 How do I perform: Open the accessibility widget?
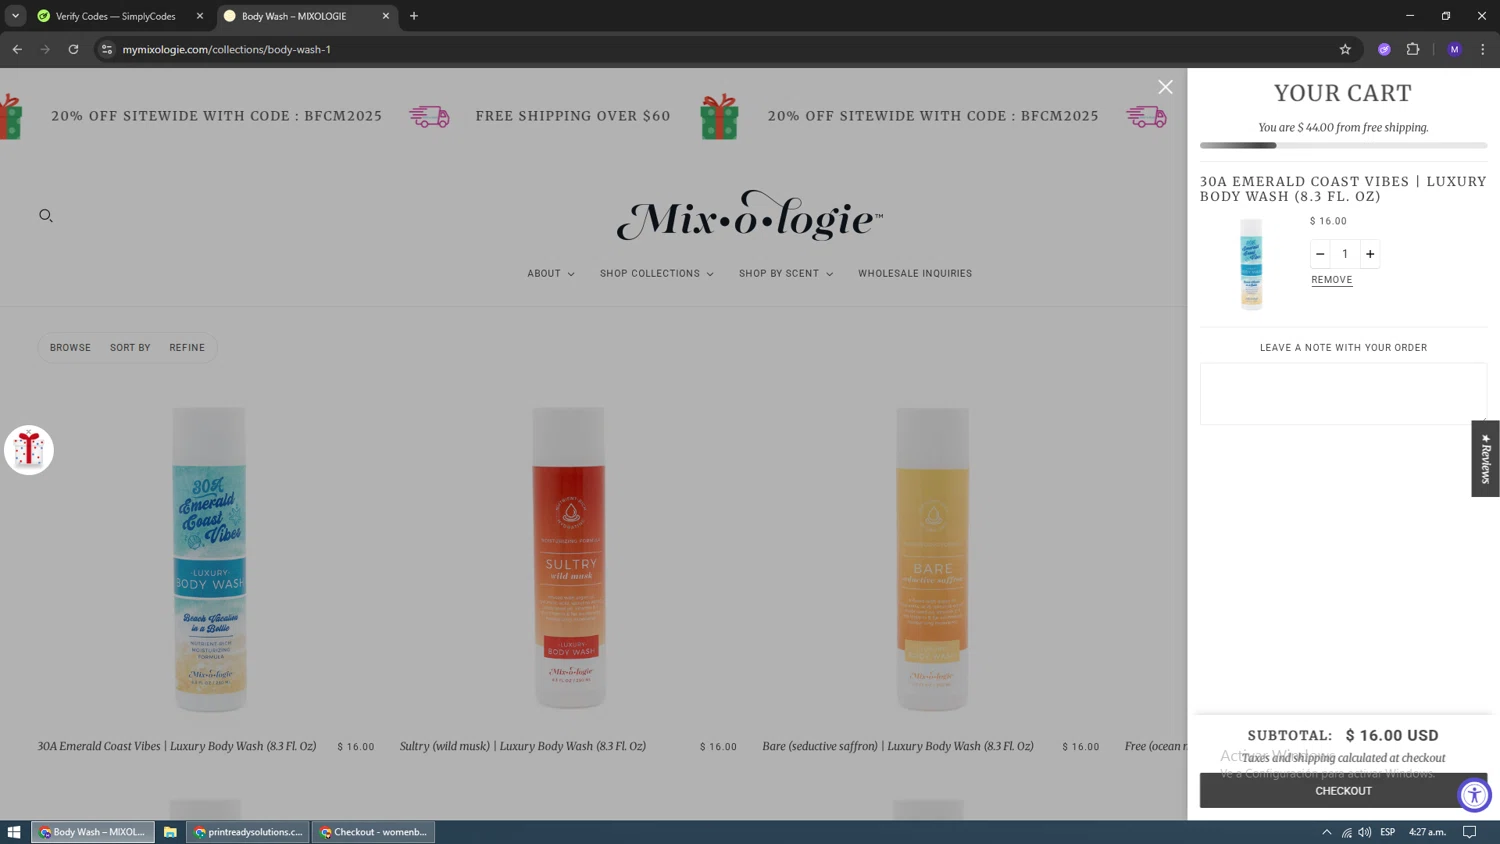click(1474, 795)
